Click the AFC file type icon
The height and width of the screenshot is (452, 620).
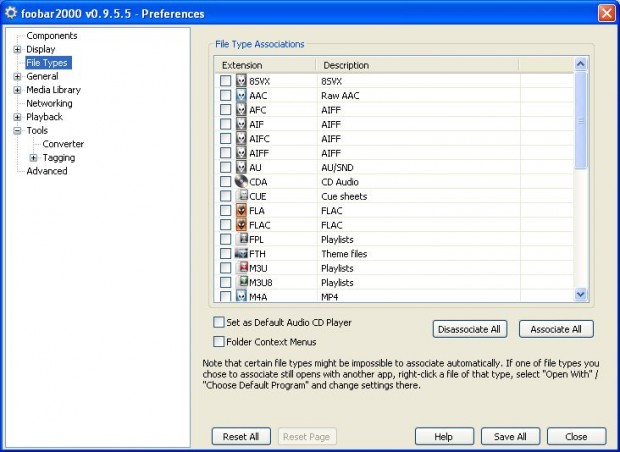click(241, 110)
